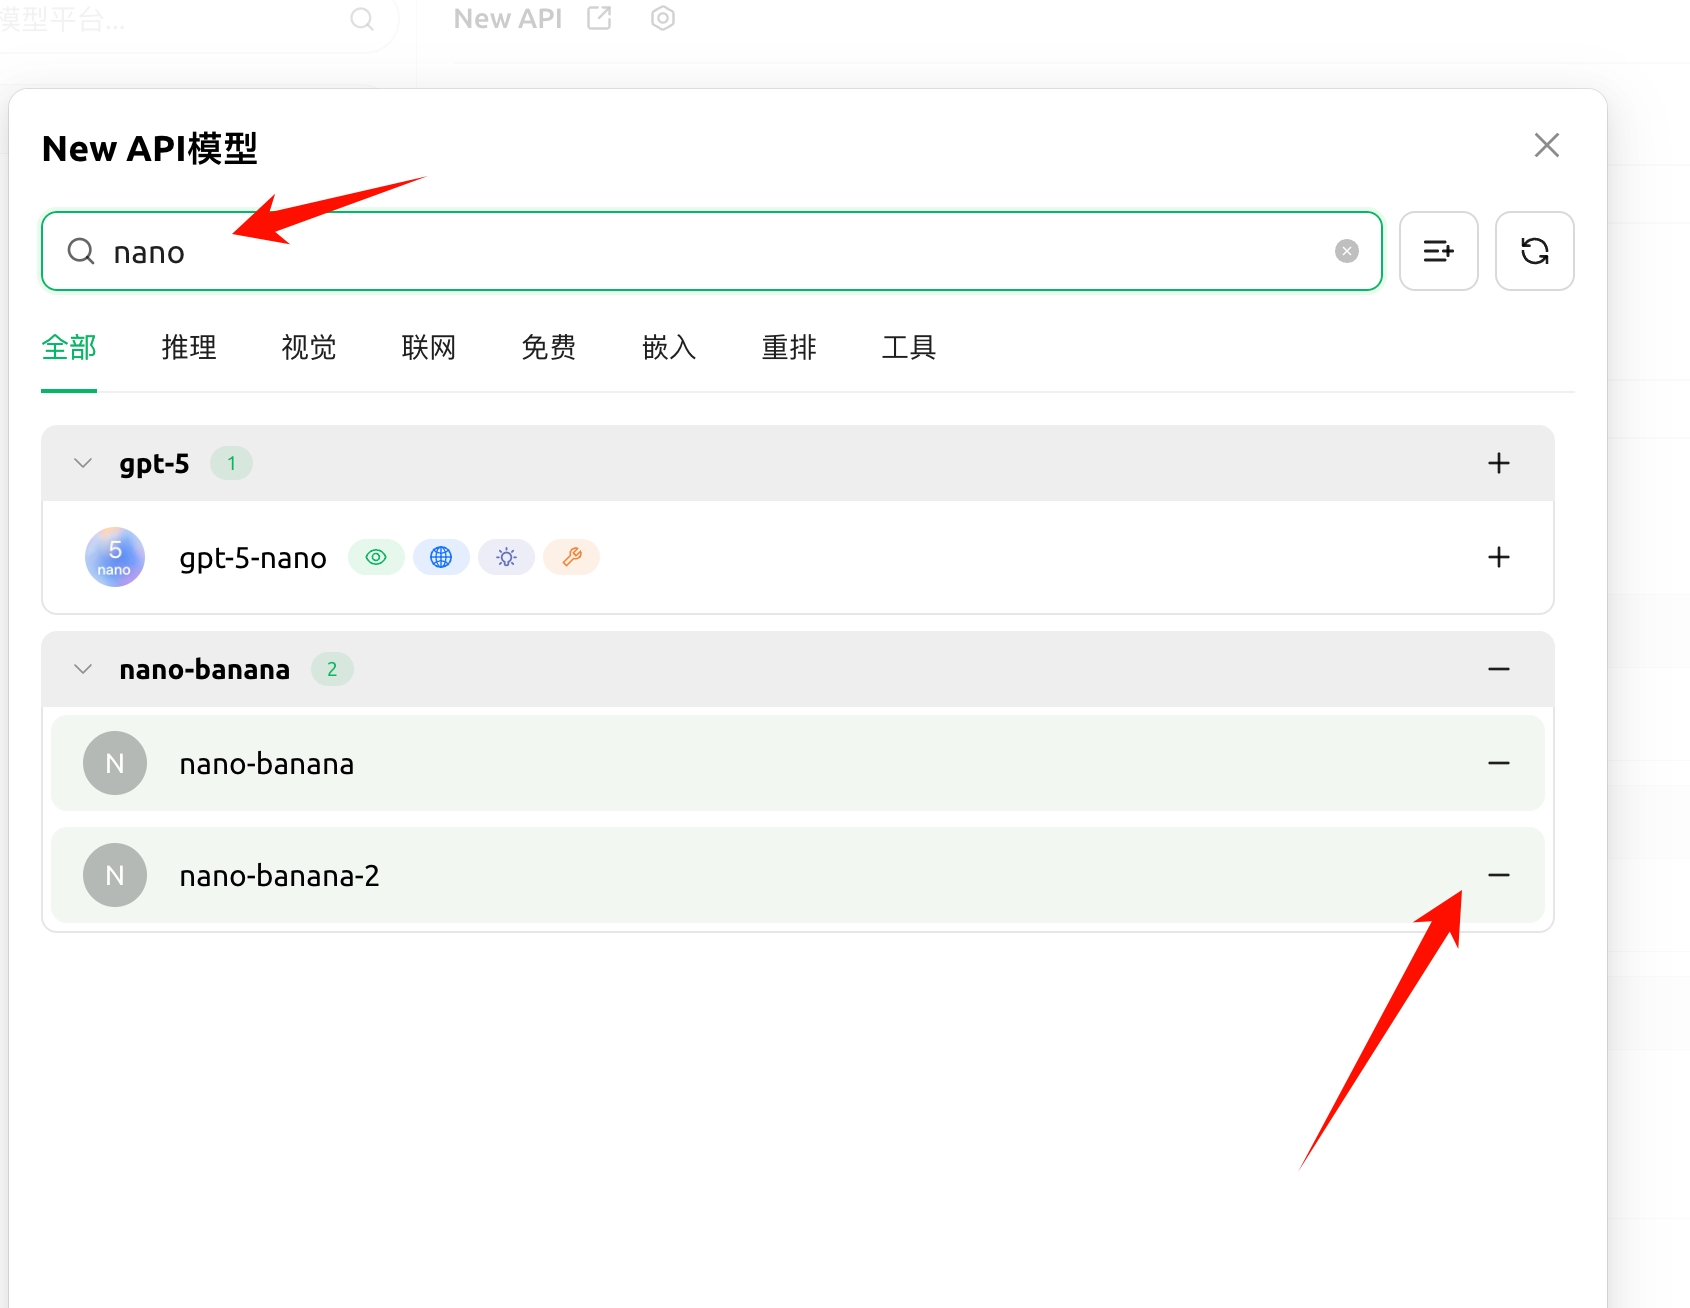Remove the nano-banana-2 model with minus toggle
1690x1308 pixels.
coord(1499,875)
